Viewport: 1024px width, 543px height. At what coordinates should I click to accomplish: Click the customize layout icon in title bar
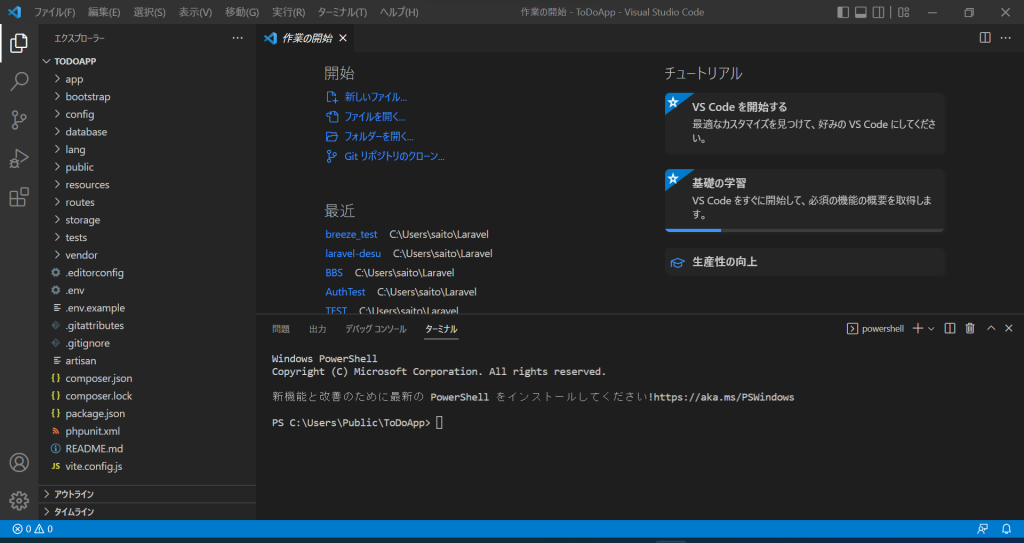pos(904,12)
